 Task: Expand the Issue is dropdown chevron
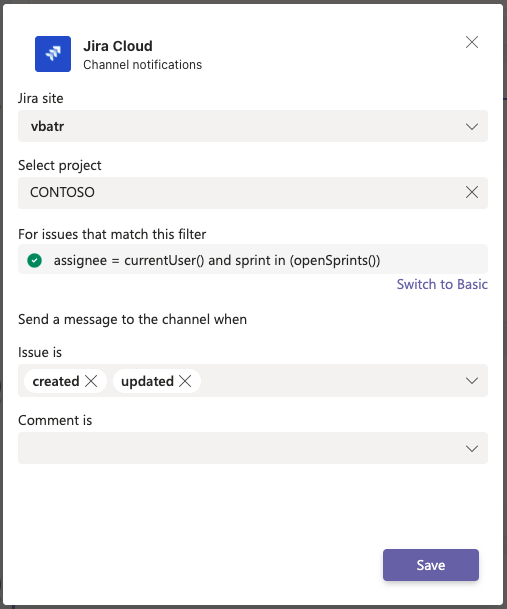pos(472,381)
